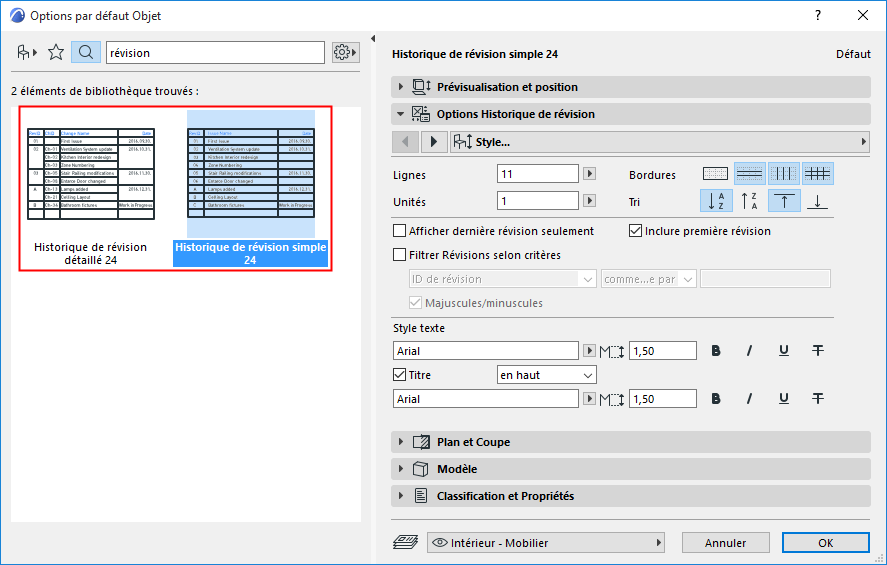This screenshot has width=887, height=565.
Task: Go to the previous options page arrow
Action: (x=406, y=141)
